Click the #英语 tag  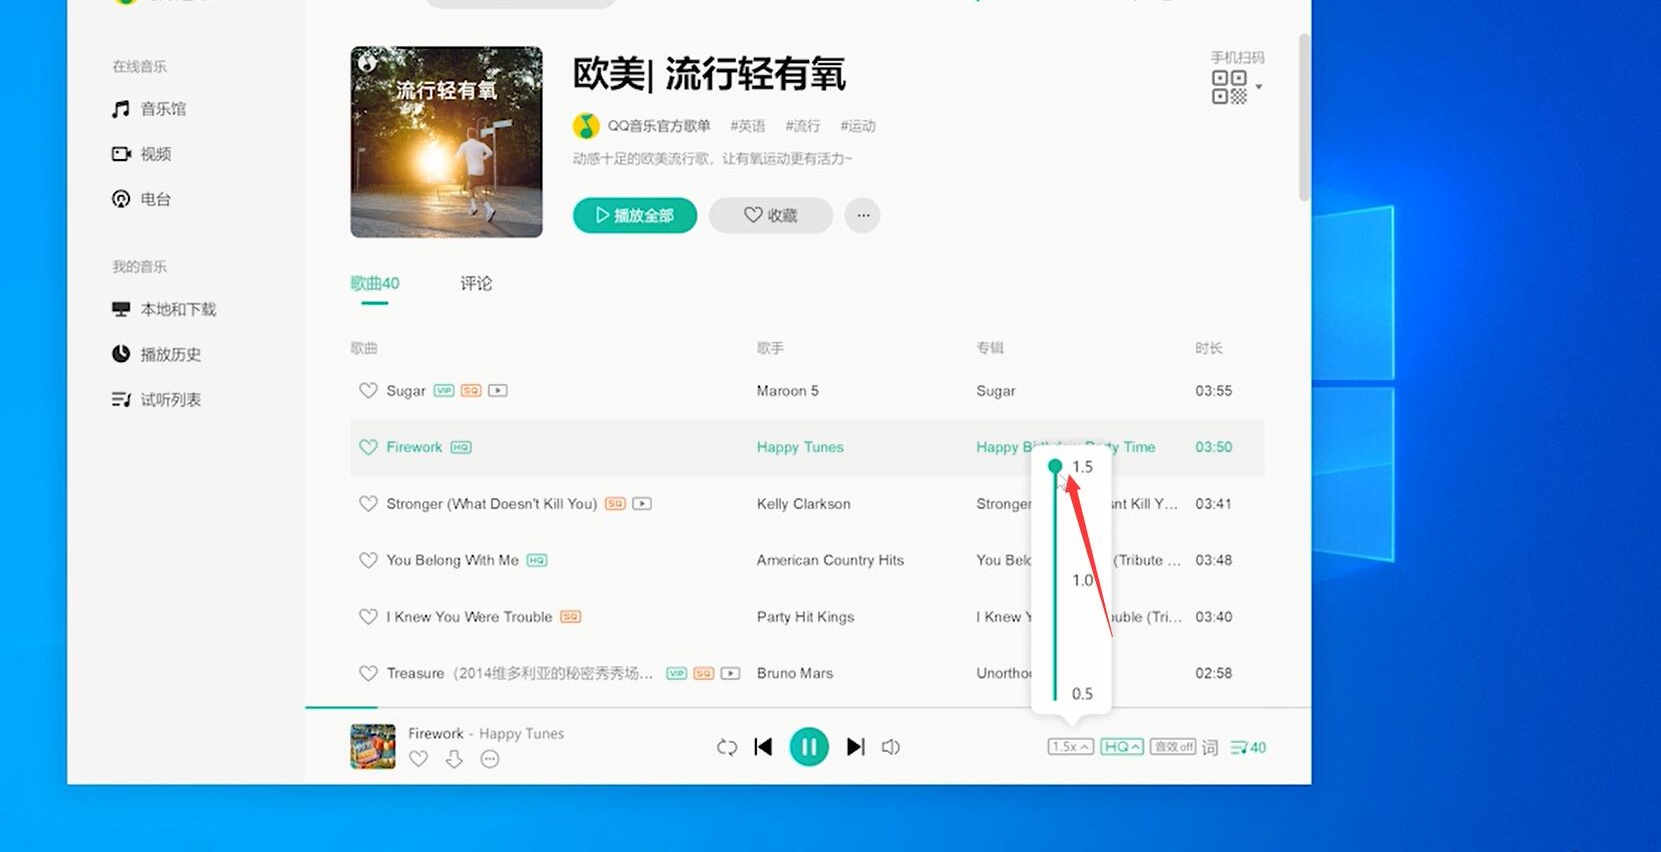pos(747,126)
